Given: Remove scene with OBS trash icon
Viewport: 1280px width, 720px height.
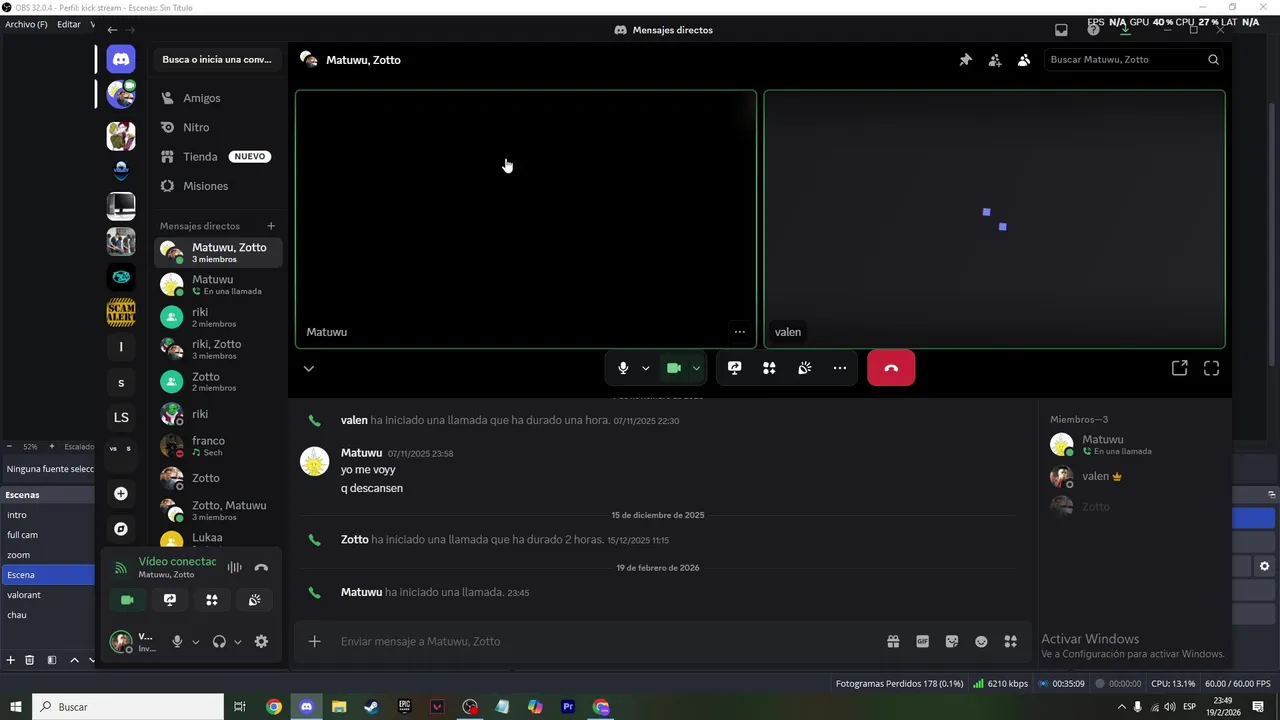Looking at the screenshot, I should click(x=30, y=660).
